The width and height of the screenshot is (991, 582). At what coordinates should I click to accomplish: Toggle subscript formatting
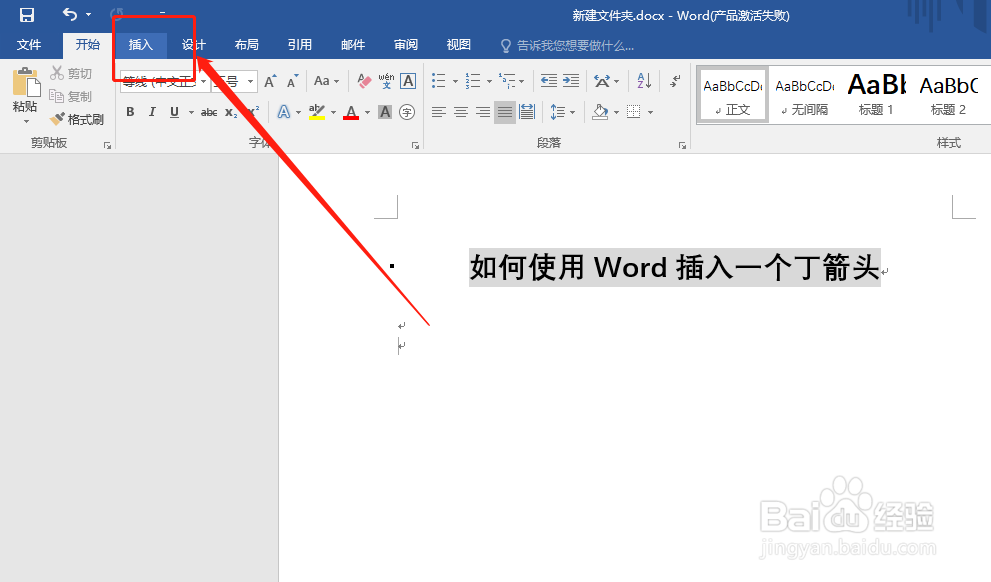tap(231, 112)
